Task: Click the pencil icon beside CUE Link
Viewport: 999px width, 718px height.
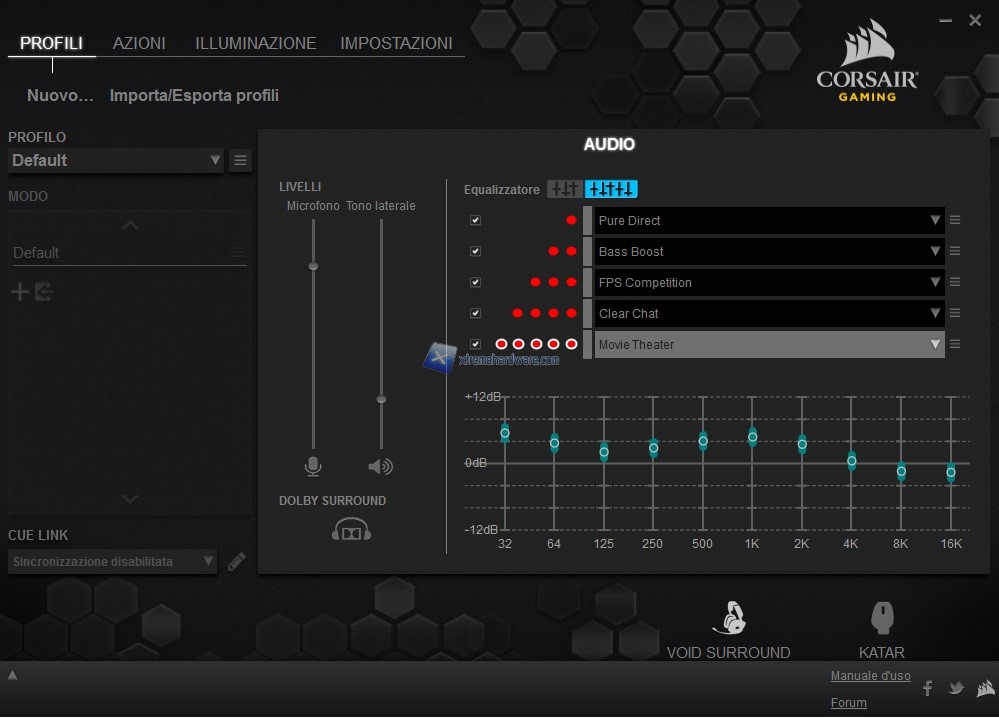Action: click(237, 562)
